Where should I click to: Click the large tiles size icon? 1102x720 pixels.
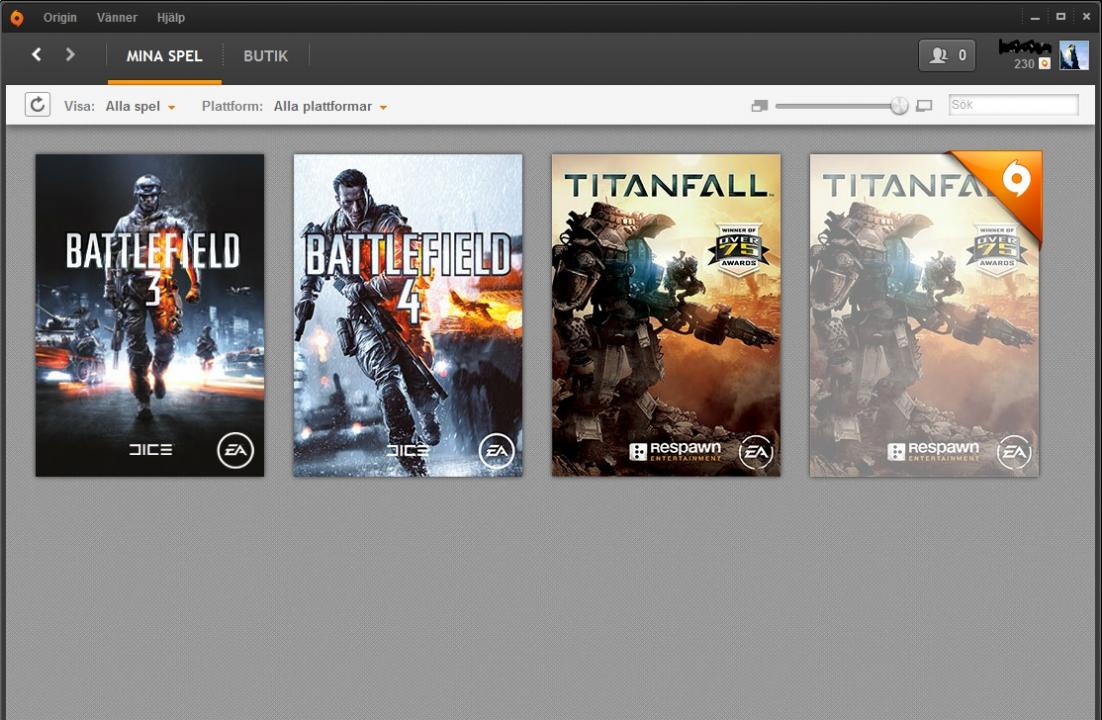[x=924, y=106]
